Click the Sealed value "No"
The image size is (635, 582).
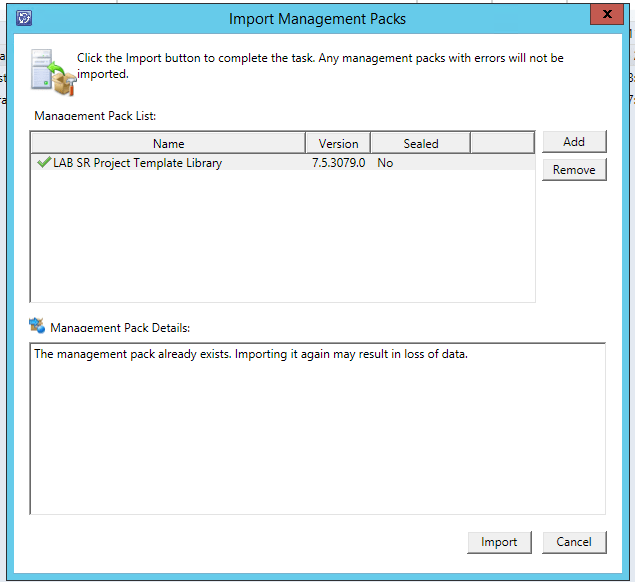click(x=385, y=163)
